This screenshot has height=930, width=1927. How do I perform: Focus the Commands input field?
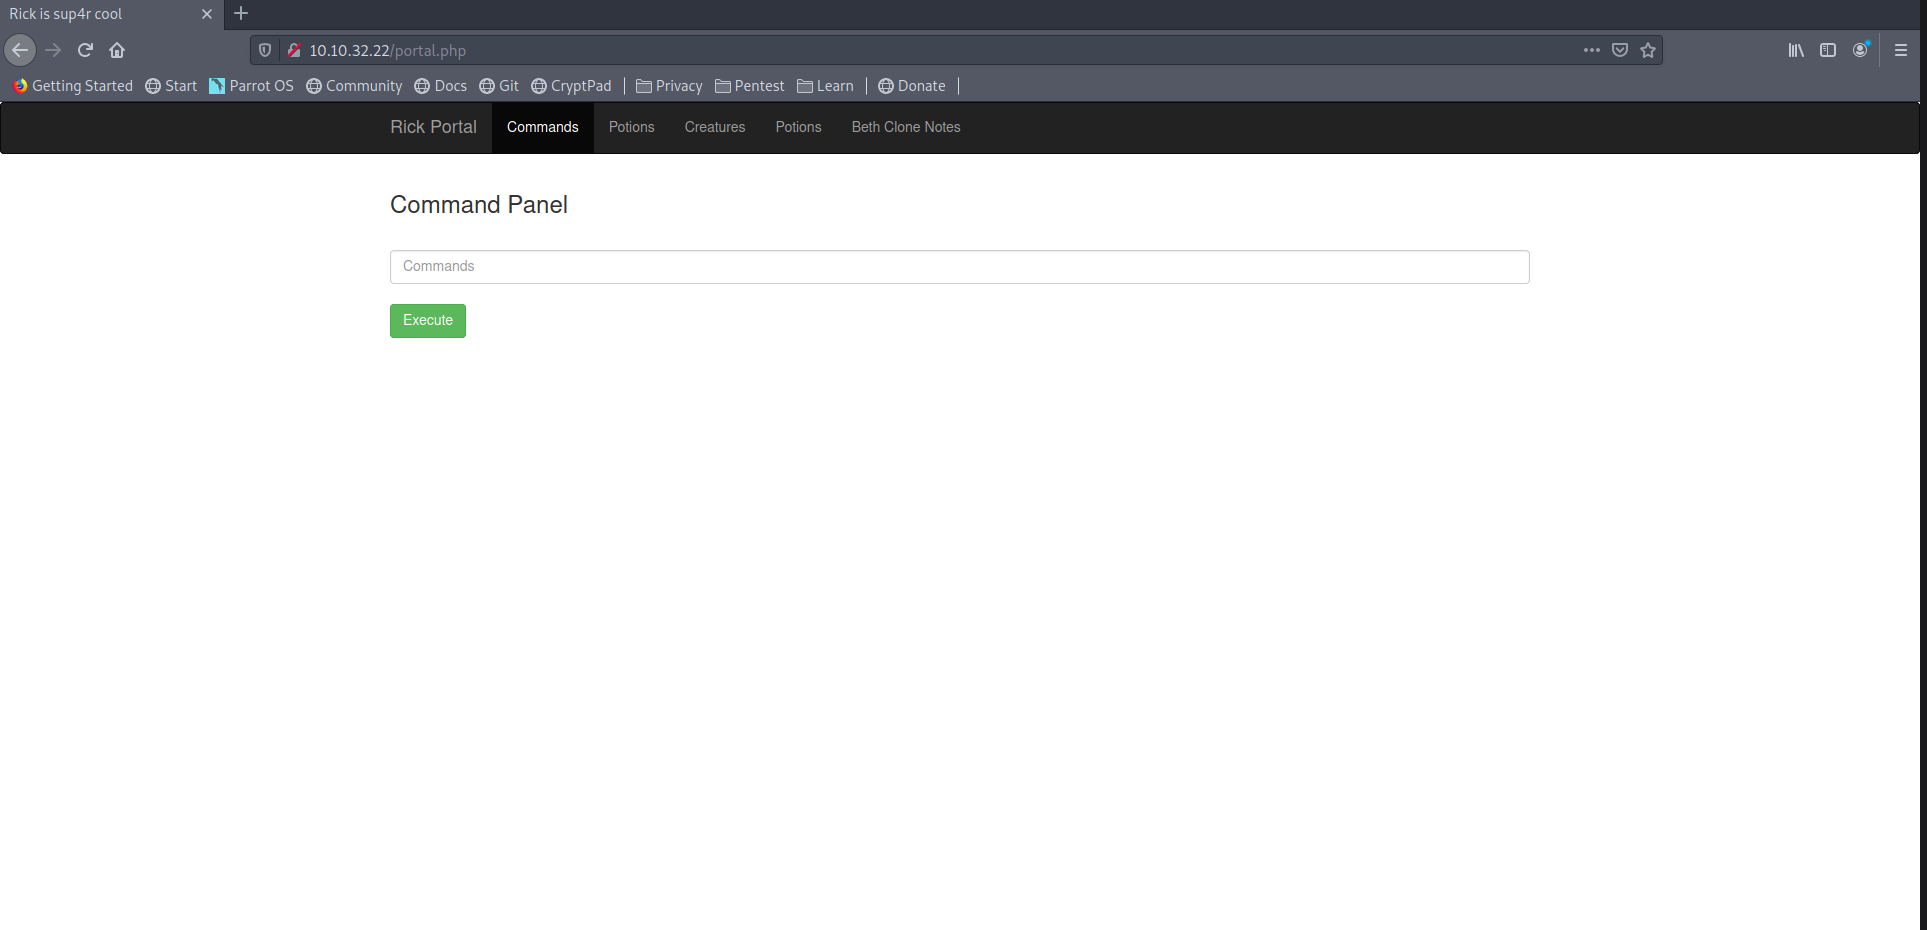959,267
